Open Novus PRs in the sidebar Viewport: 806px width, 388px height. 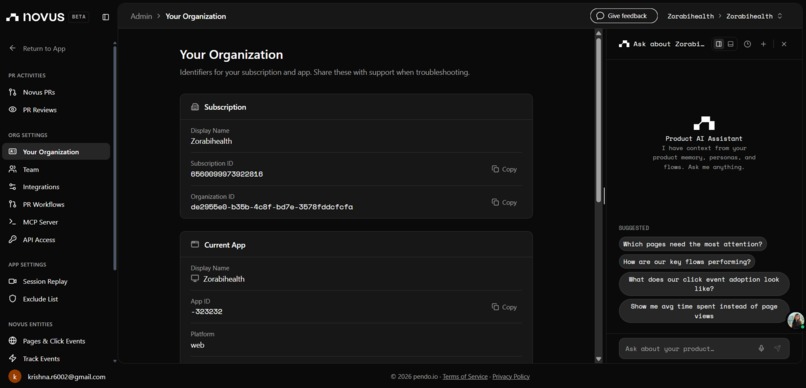(39, 93)
